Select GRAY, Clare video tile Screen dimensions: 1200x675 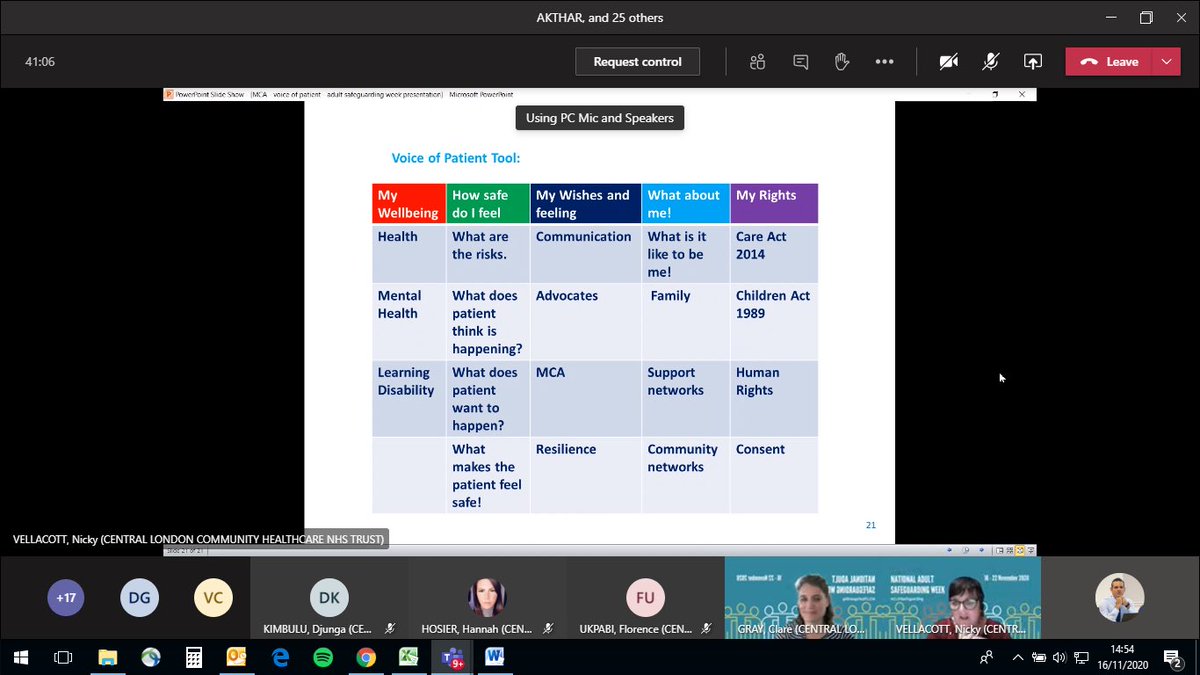point(803,598)
